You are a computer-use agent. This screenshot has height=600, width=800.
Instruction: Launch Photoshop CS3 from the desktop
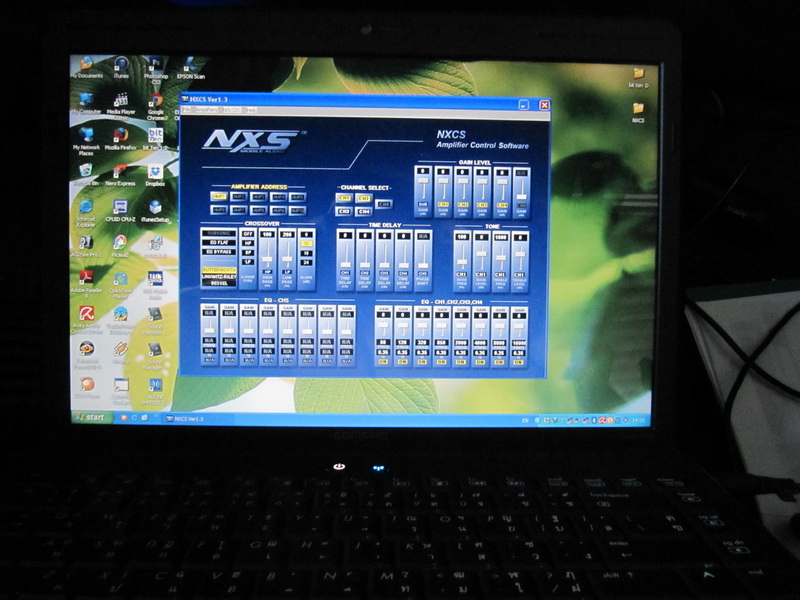coord(156,70)
